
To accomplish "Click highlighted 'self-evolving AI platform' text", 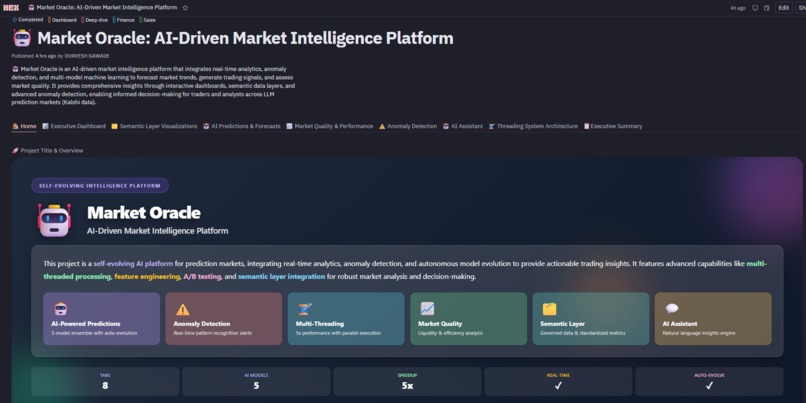I will [133, 264].
